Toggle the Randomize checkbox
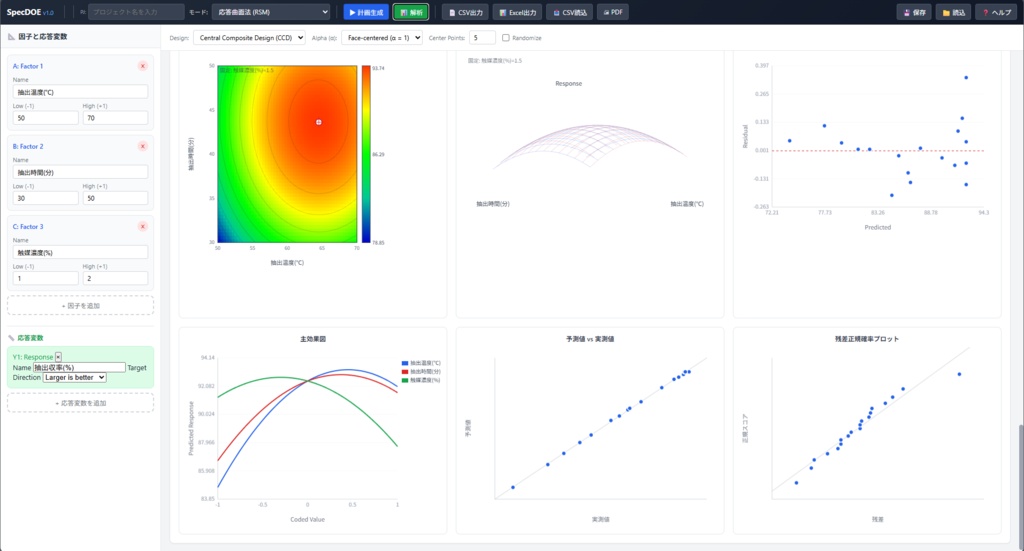The height and width of the screenshot is (551, 1024). point(505,38)
